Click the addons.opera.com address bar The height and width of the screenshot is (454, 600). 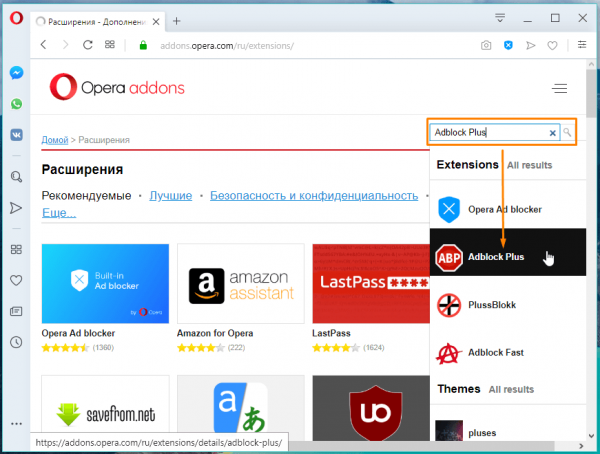coord(227,46)
